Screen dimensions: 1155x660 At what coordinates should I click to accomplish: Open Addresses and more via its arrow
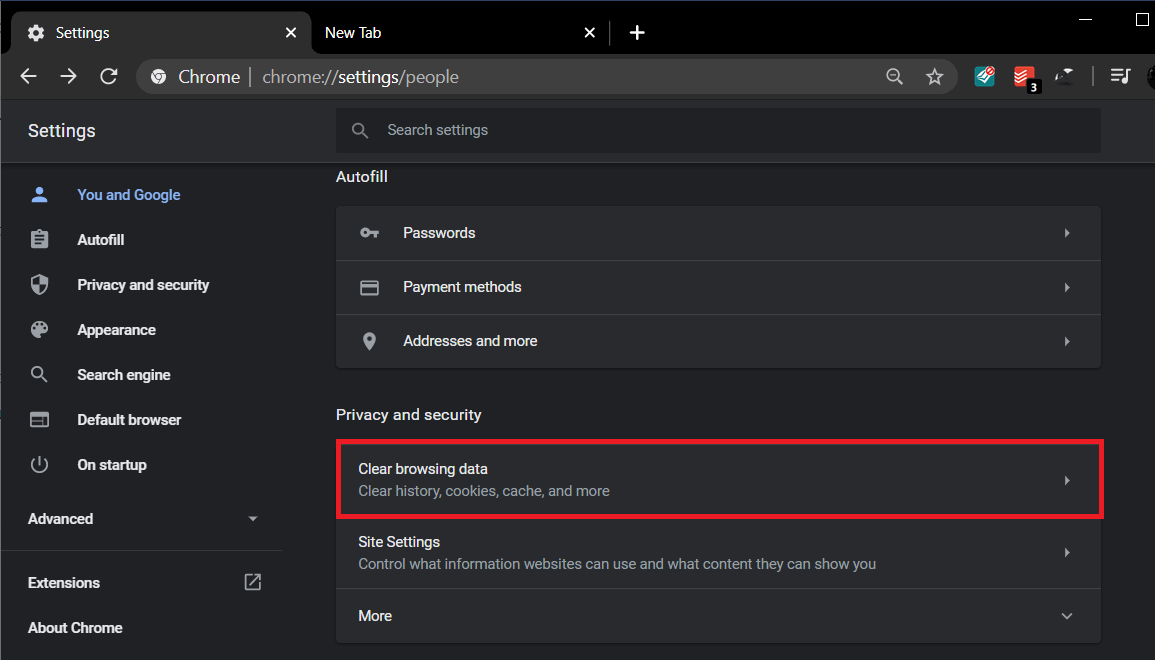coord(1067,341)
